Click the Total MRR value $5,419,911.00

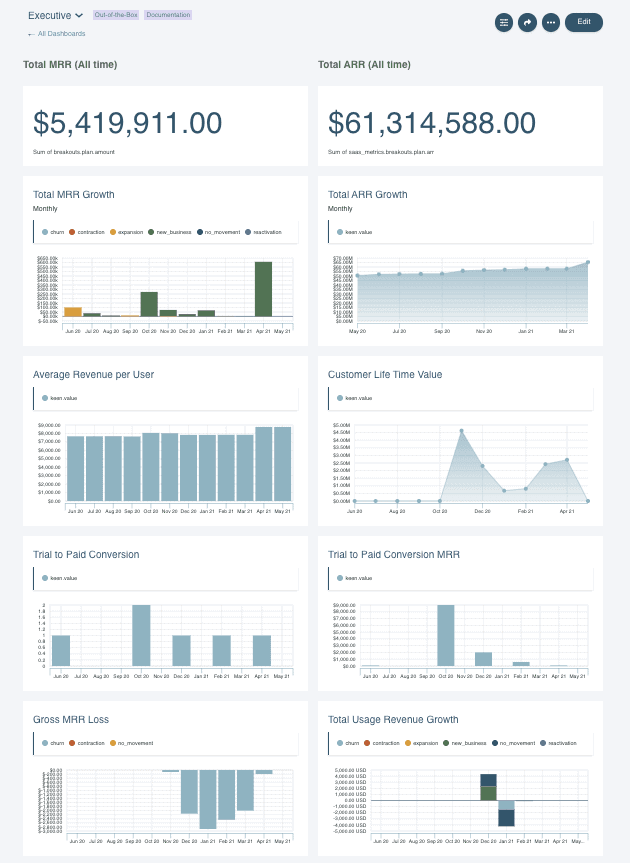pos(128,122)
